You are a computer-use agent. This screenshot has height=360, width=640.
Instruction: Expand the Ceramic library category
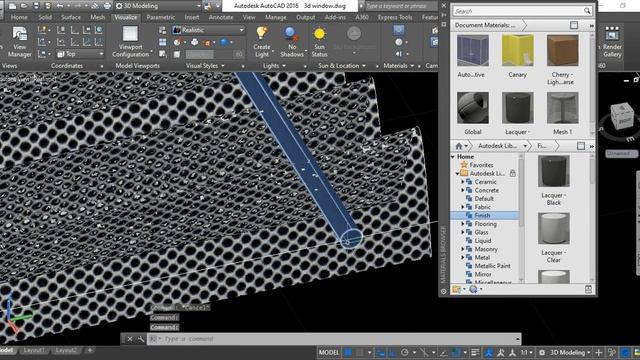(463, 182)
